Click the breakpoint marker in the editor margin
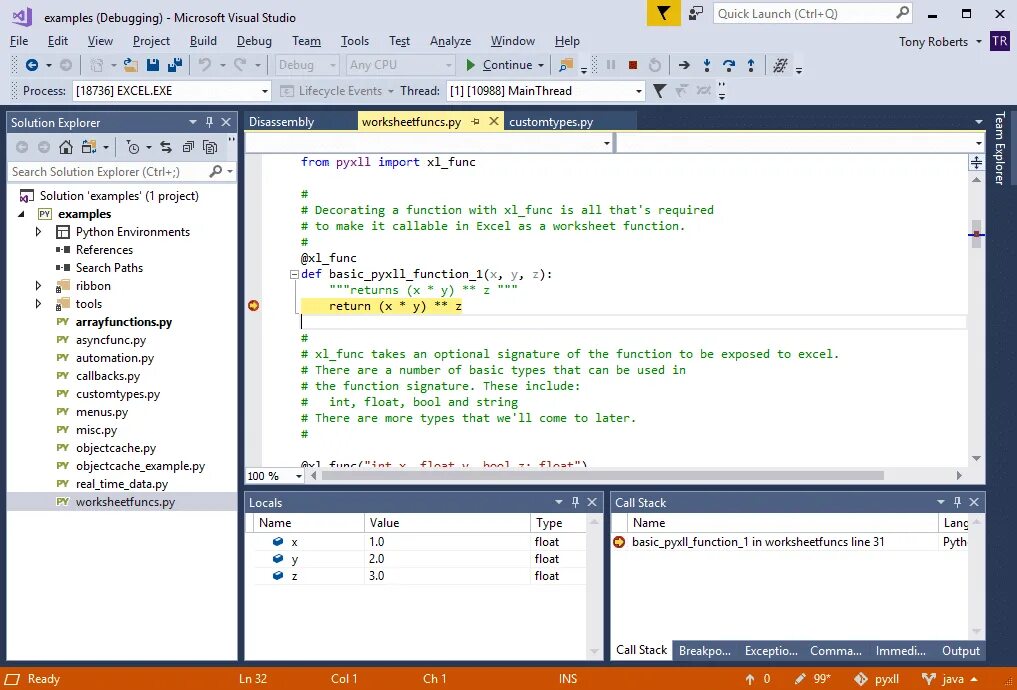Image resolution: width=1017 pixels, height=690 pixels. click(254, 305)
